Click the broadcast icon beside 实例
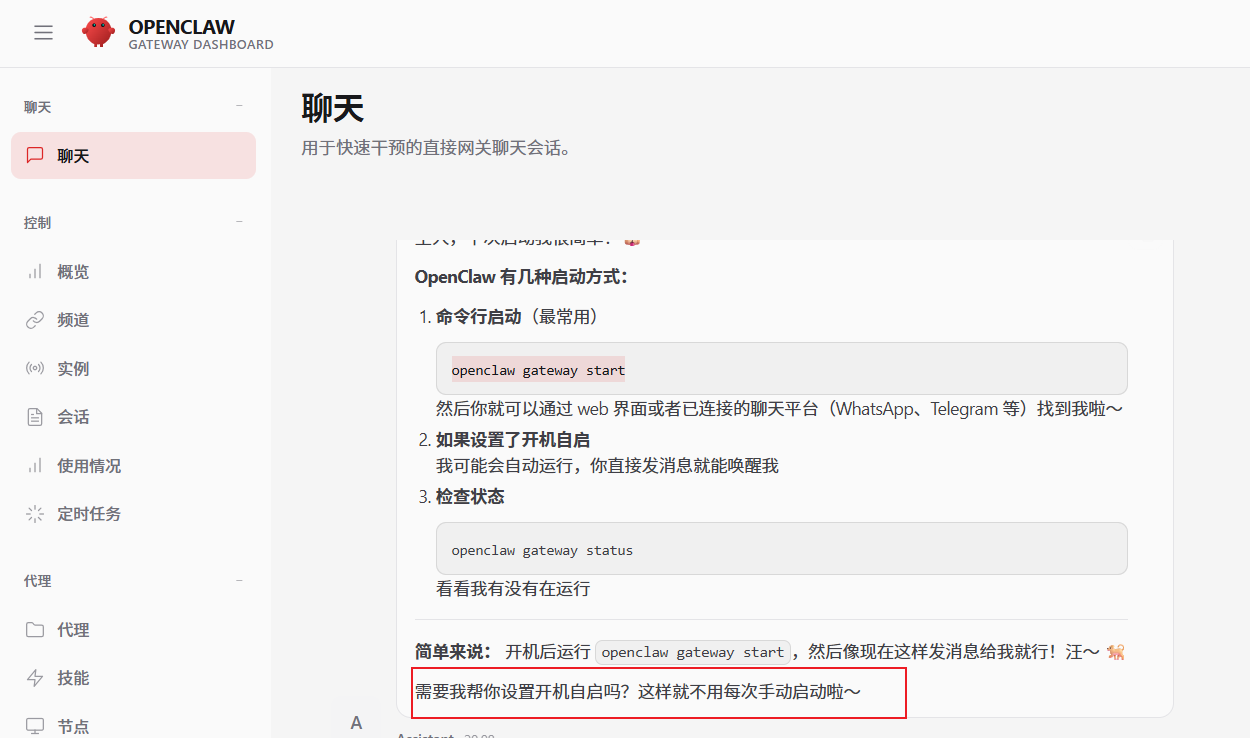Screen dimensions: 1250x738 [x=35, y=369]
